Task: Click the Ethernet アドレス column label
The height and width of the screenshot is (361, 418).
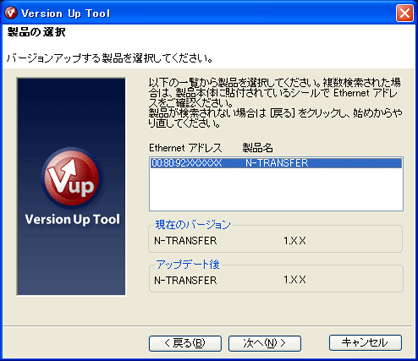Action: pos(185,148)
